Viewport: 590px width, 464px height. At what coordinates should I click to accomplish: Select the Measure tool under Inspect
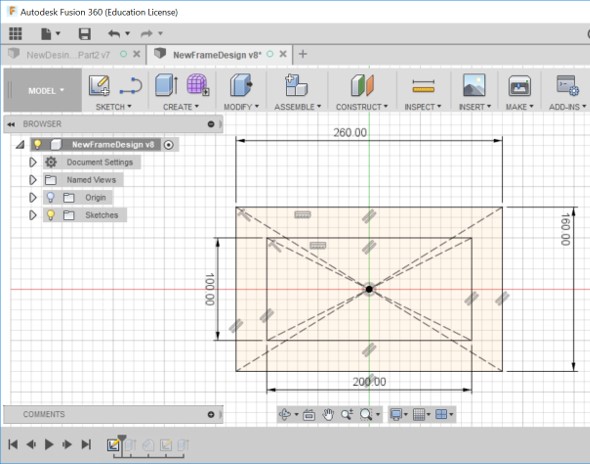[x=423, y=86]
